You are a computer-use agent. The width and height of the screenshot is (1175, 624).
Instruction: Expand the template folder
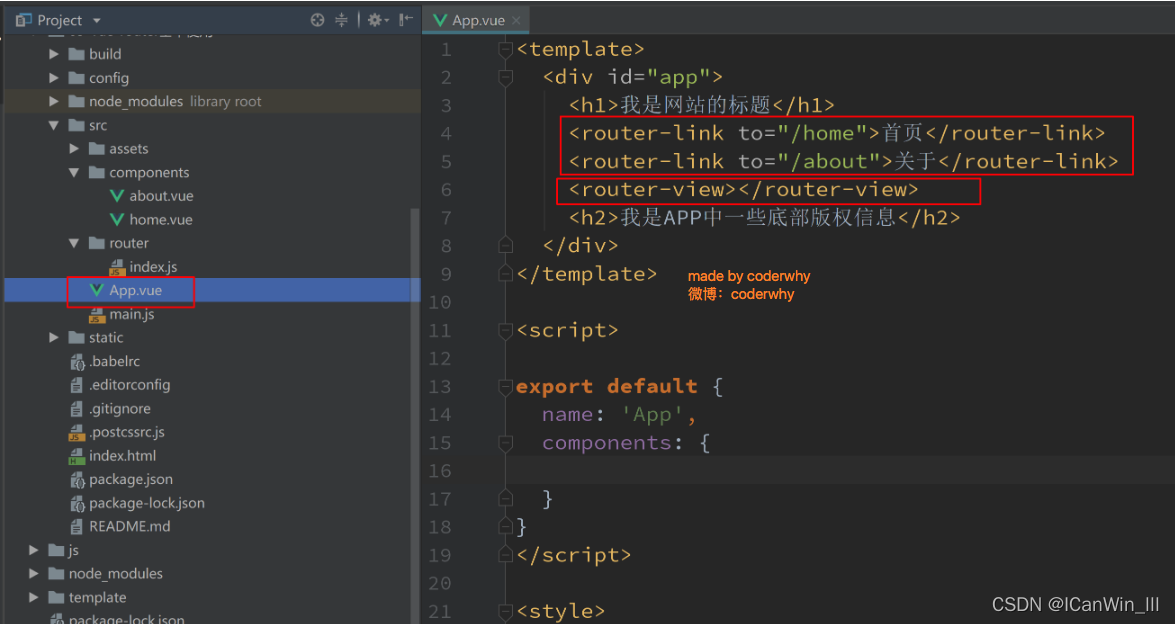click(34, 597)
